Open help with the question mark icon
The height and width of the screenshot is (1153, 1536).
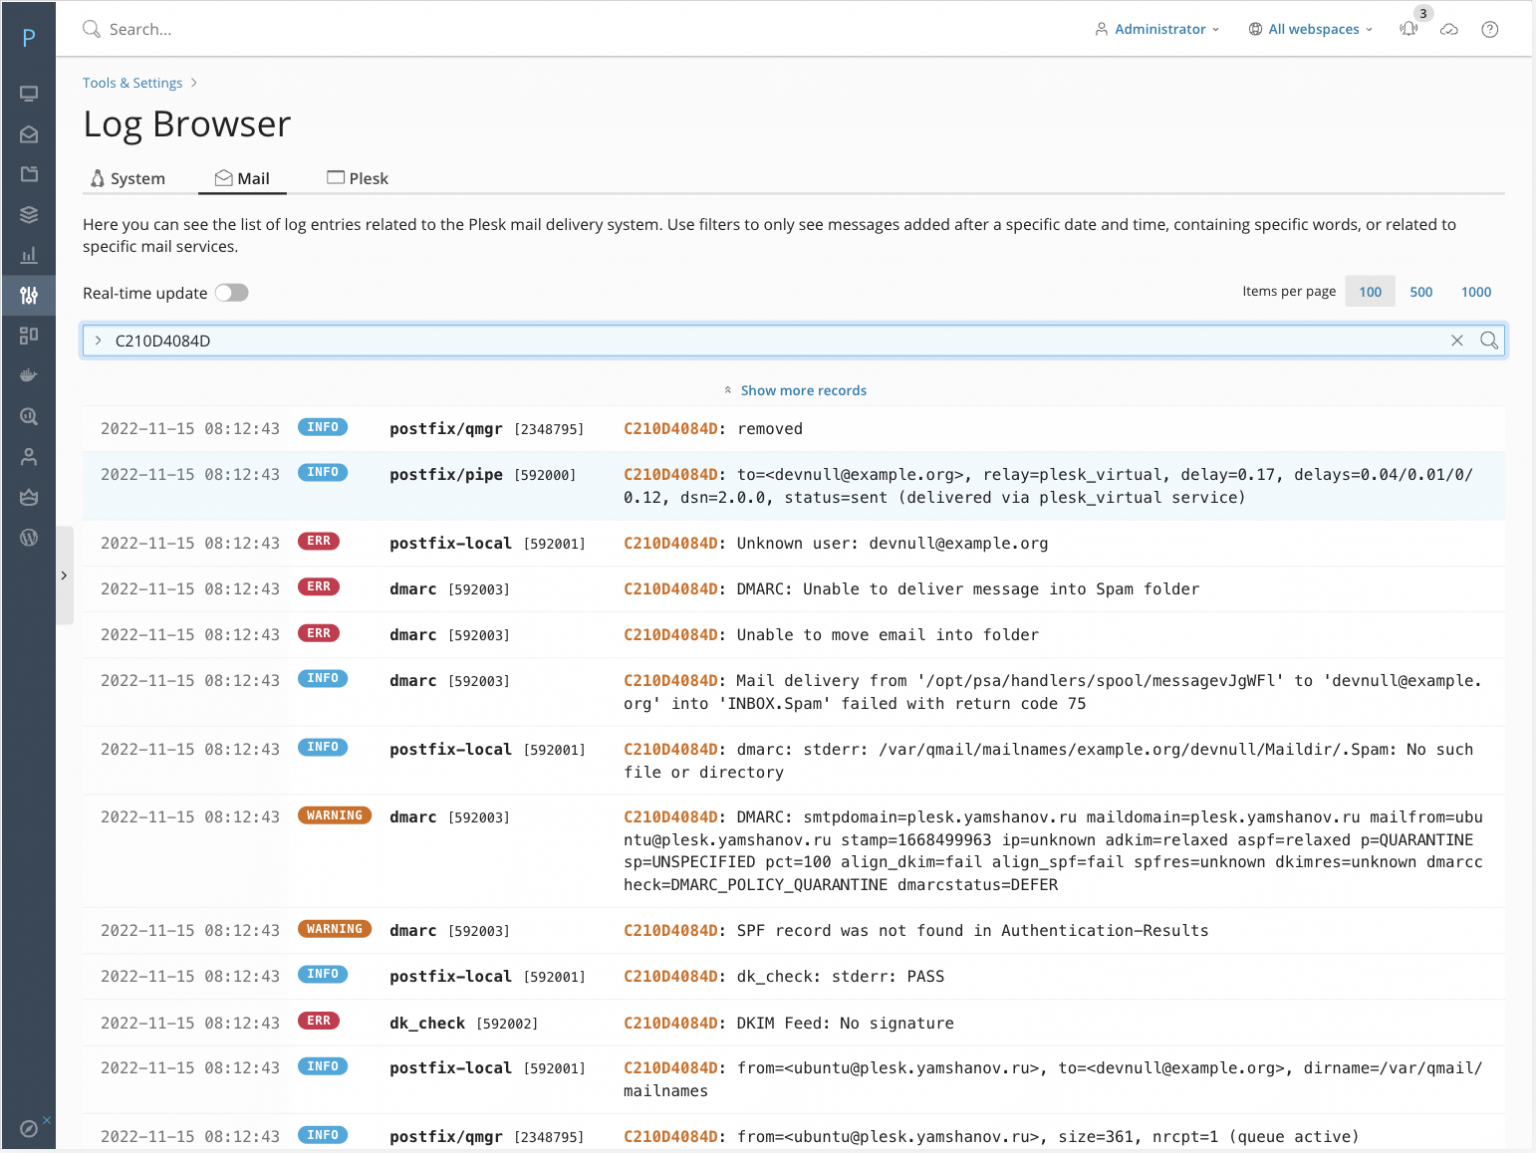1489,30
